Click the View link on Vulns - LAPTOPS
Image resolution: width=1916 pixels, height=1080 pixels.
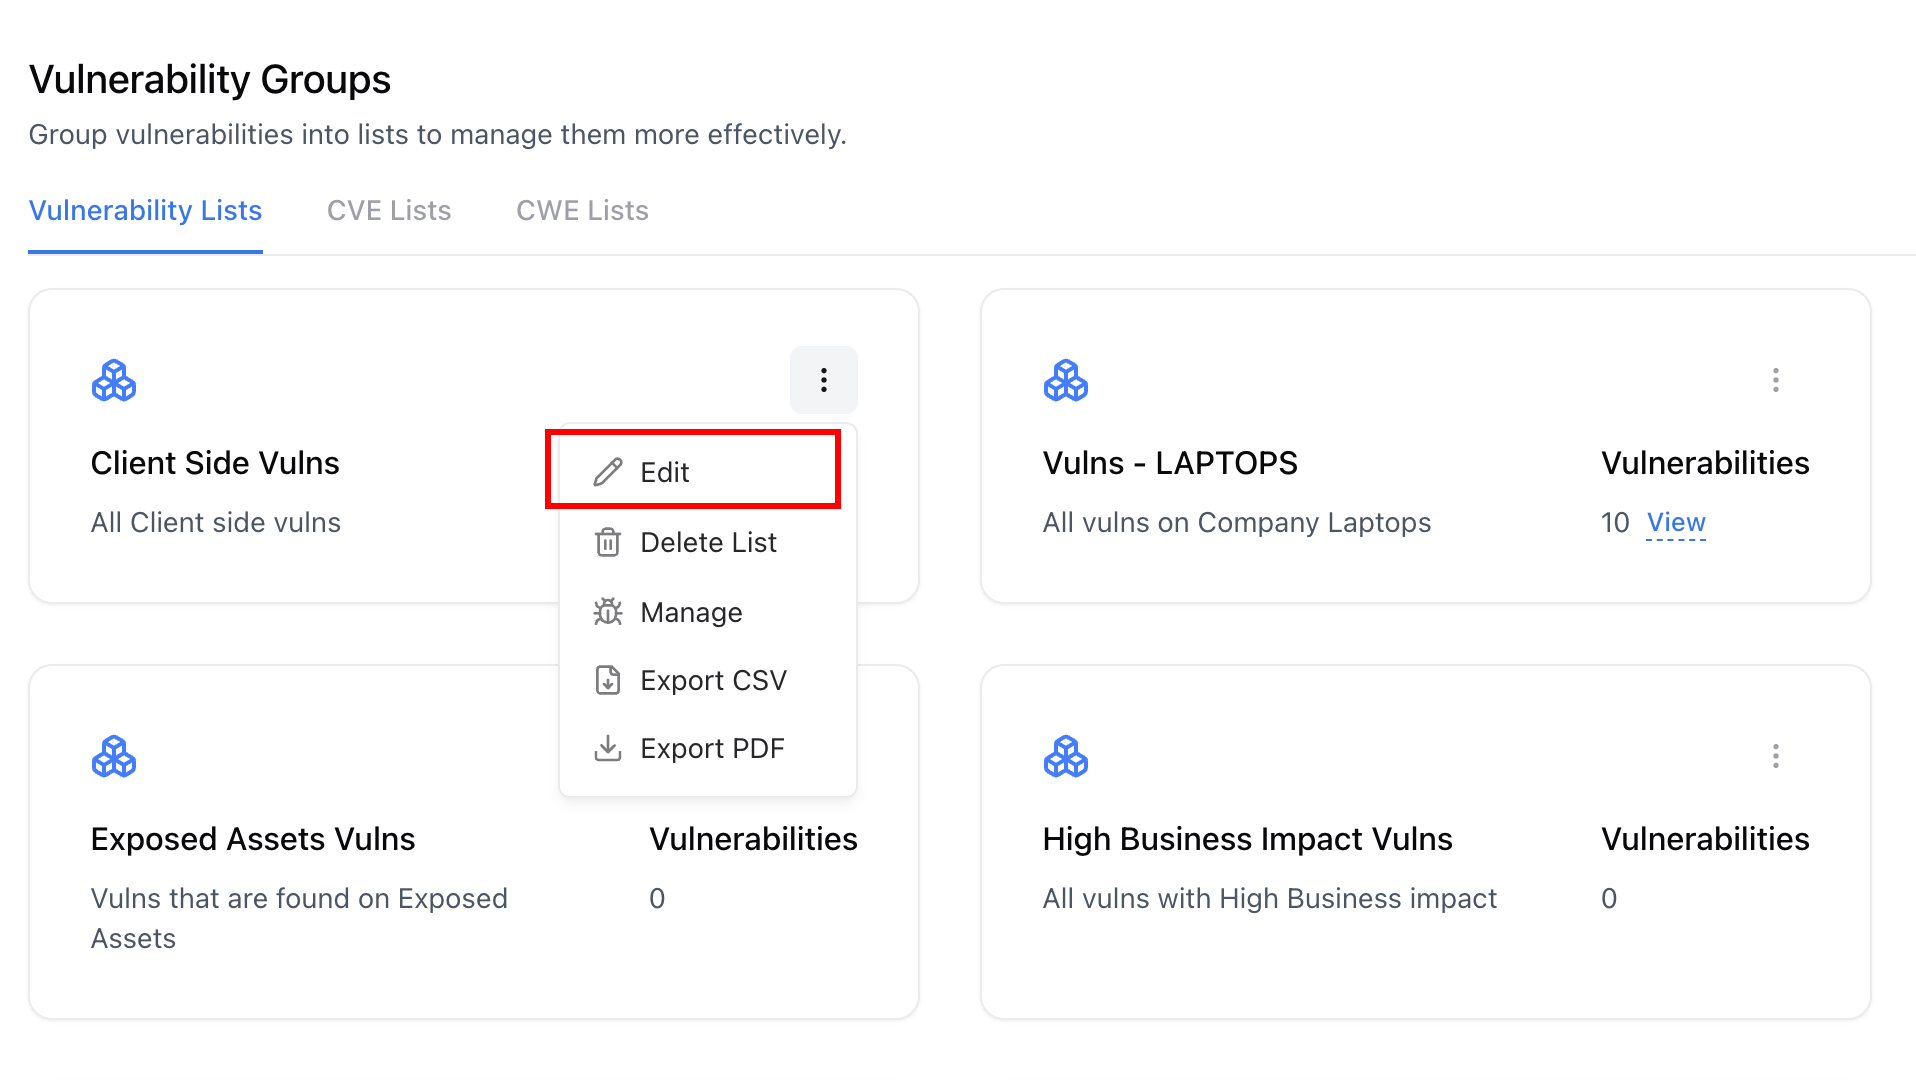pyautogui.click(x=1674, y=522)
